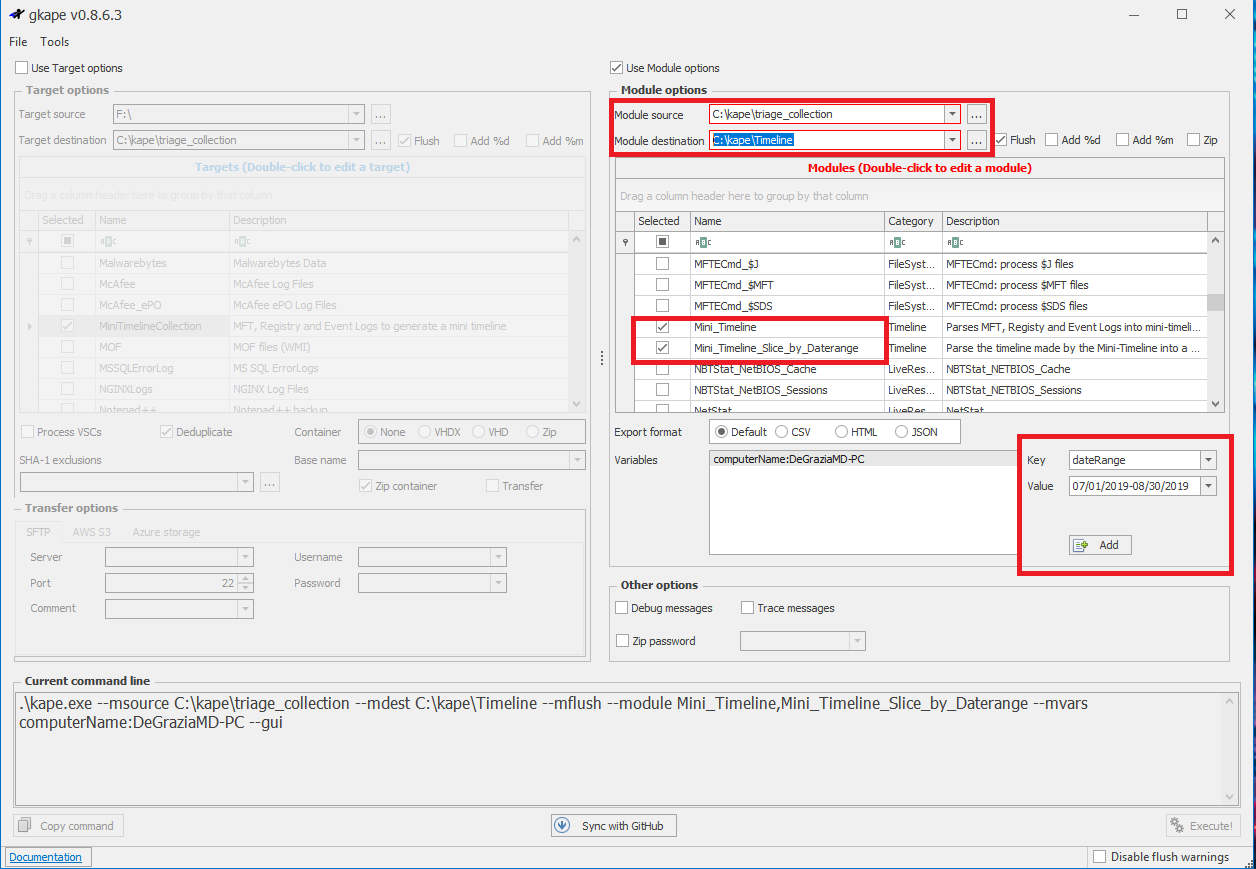Viewport: 1256px width, 869px height.
Task: Open the Tools menu
Action: pos(54,41)
